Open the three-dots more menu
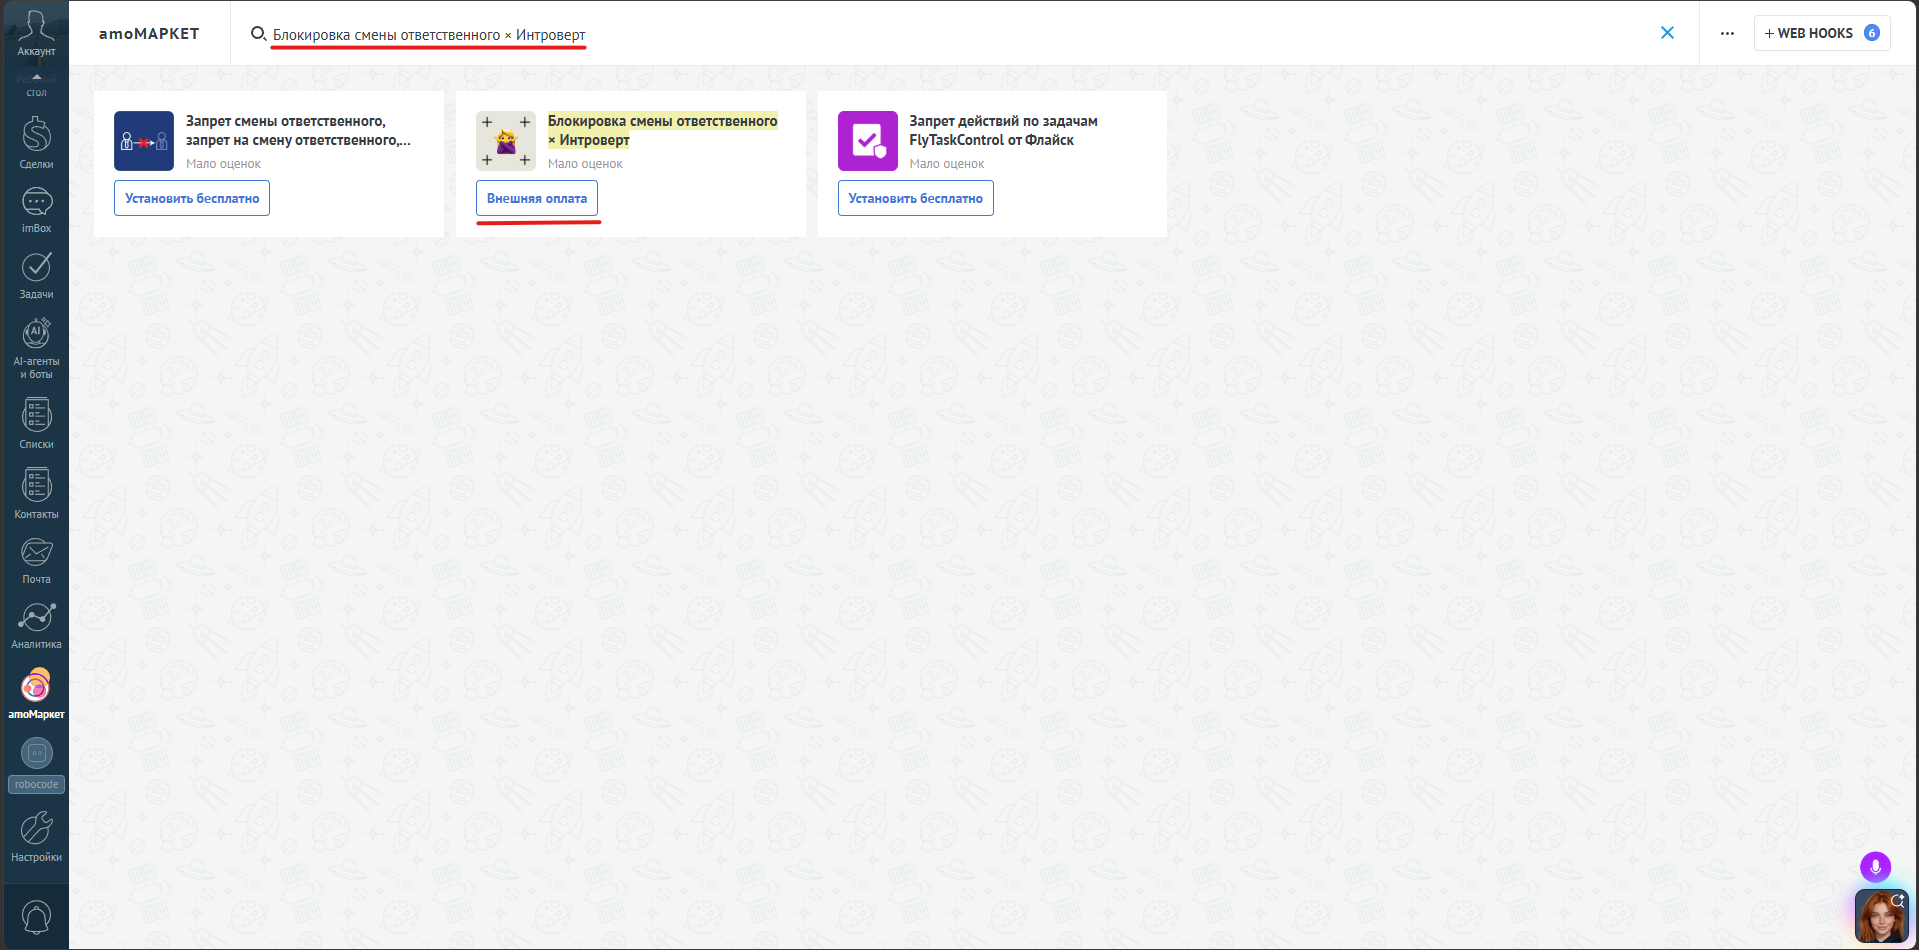This screenshot has height=950, width=1919. (x=1727, y=33)
